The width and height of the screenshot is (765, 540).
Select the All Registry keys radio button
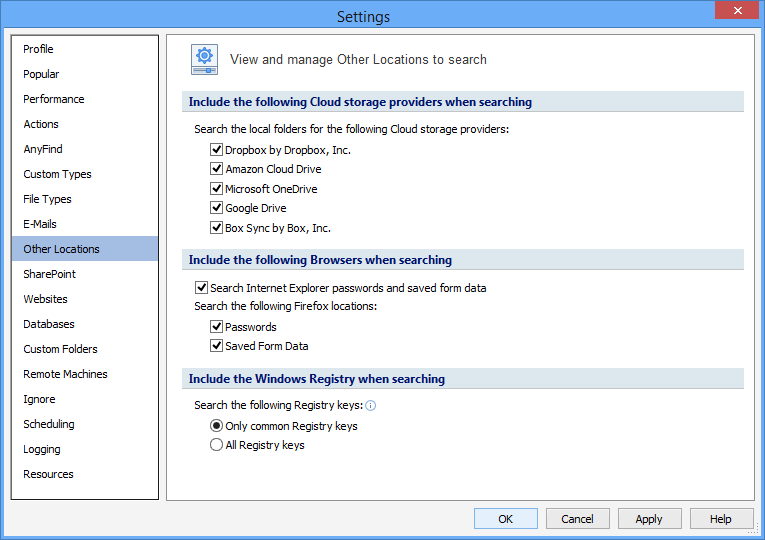216,445
